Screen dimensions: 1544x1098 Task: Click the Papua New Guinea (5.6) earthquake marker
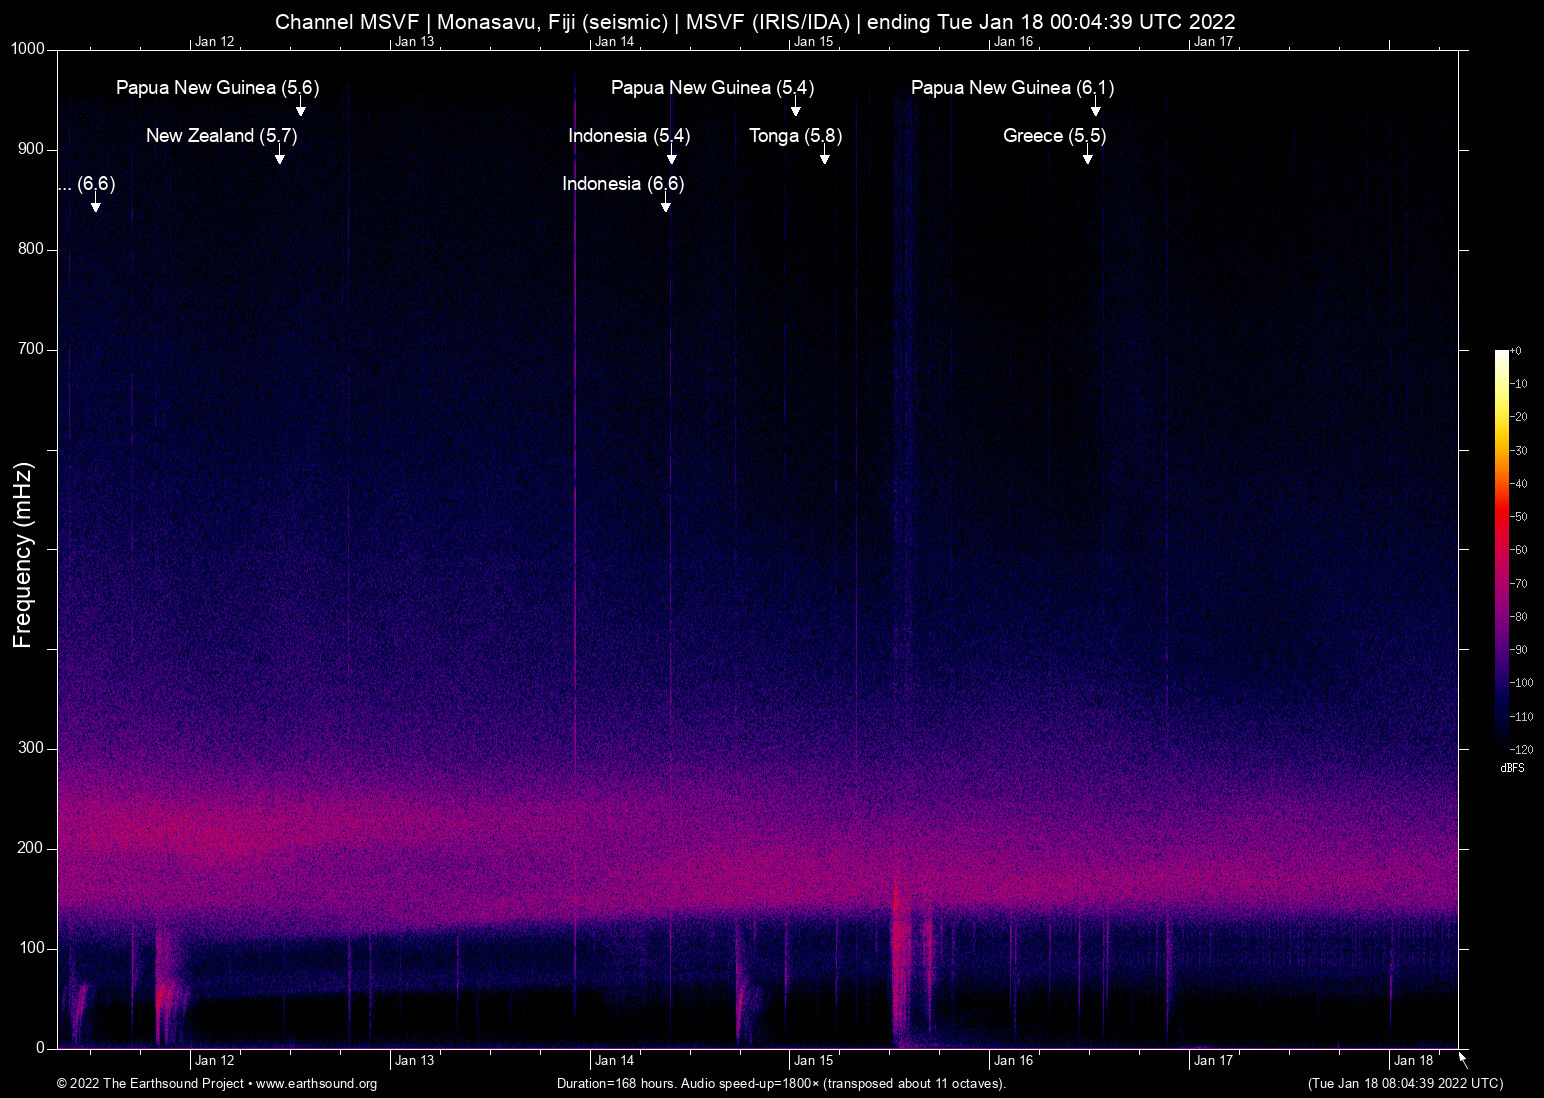[217, 88]
